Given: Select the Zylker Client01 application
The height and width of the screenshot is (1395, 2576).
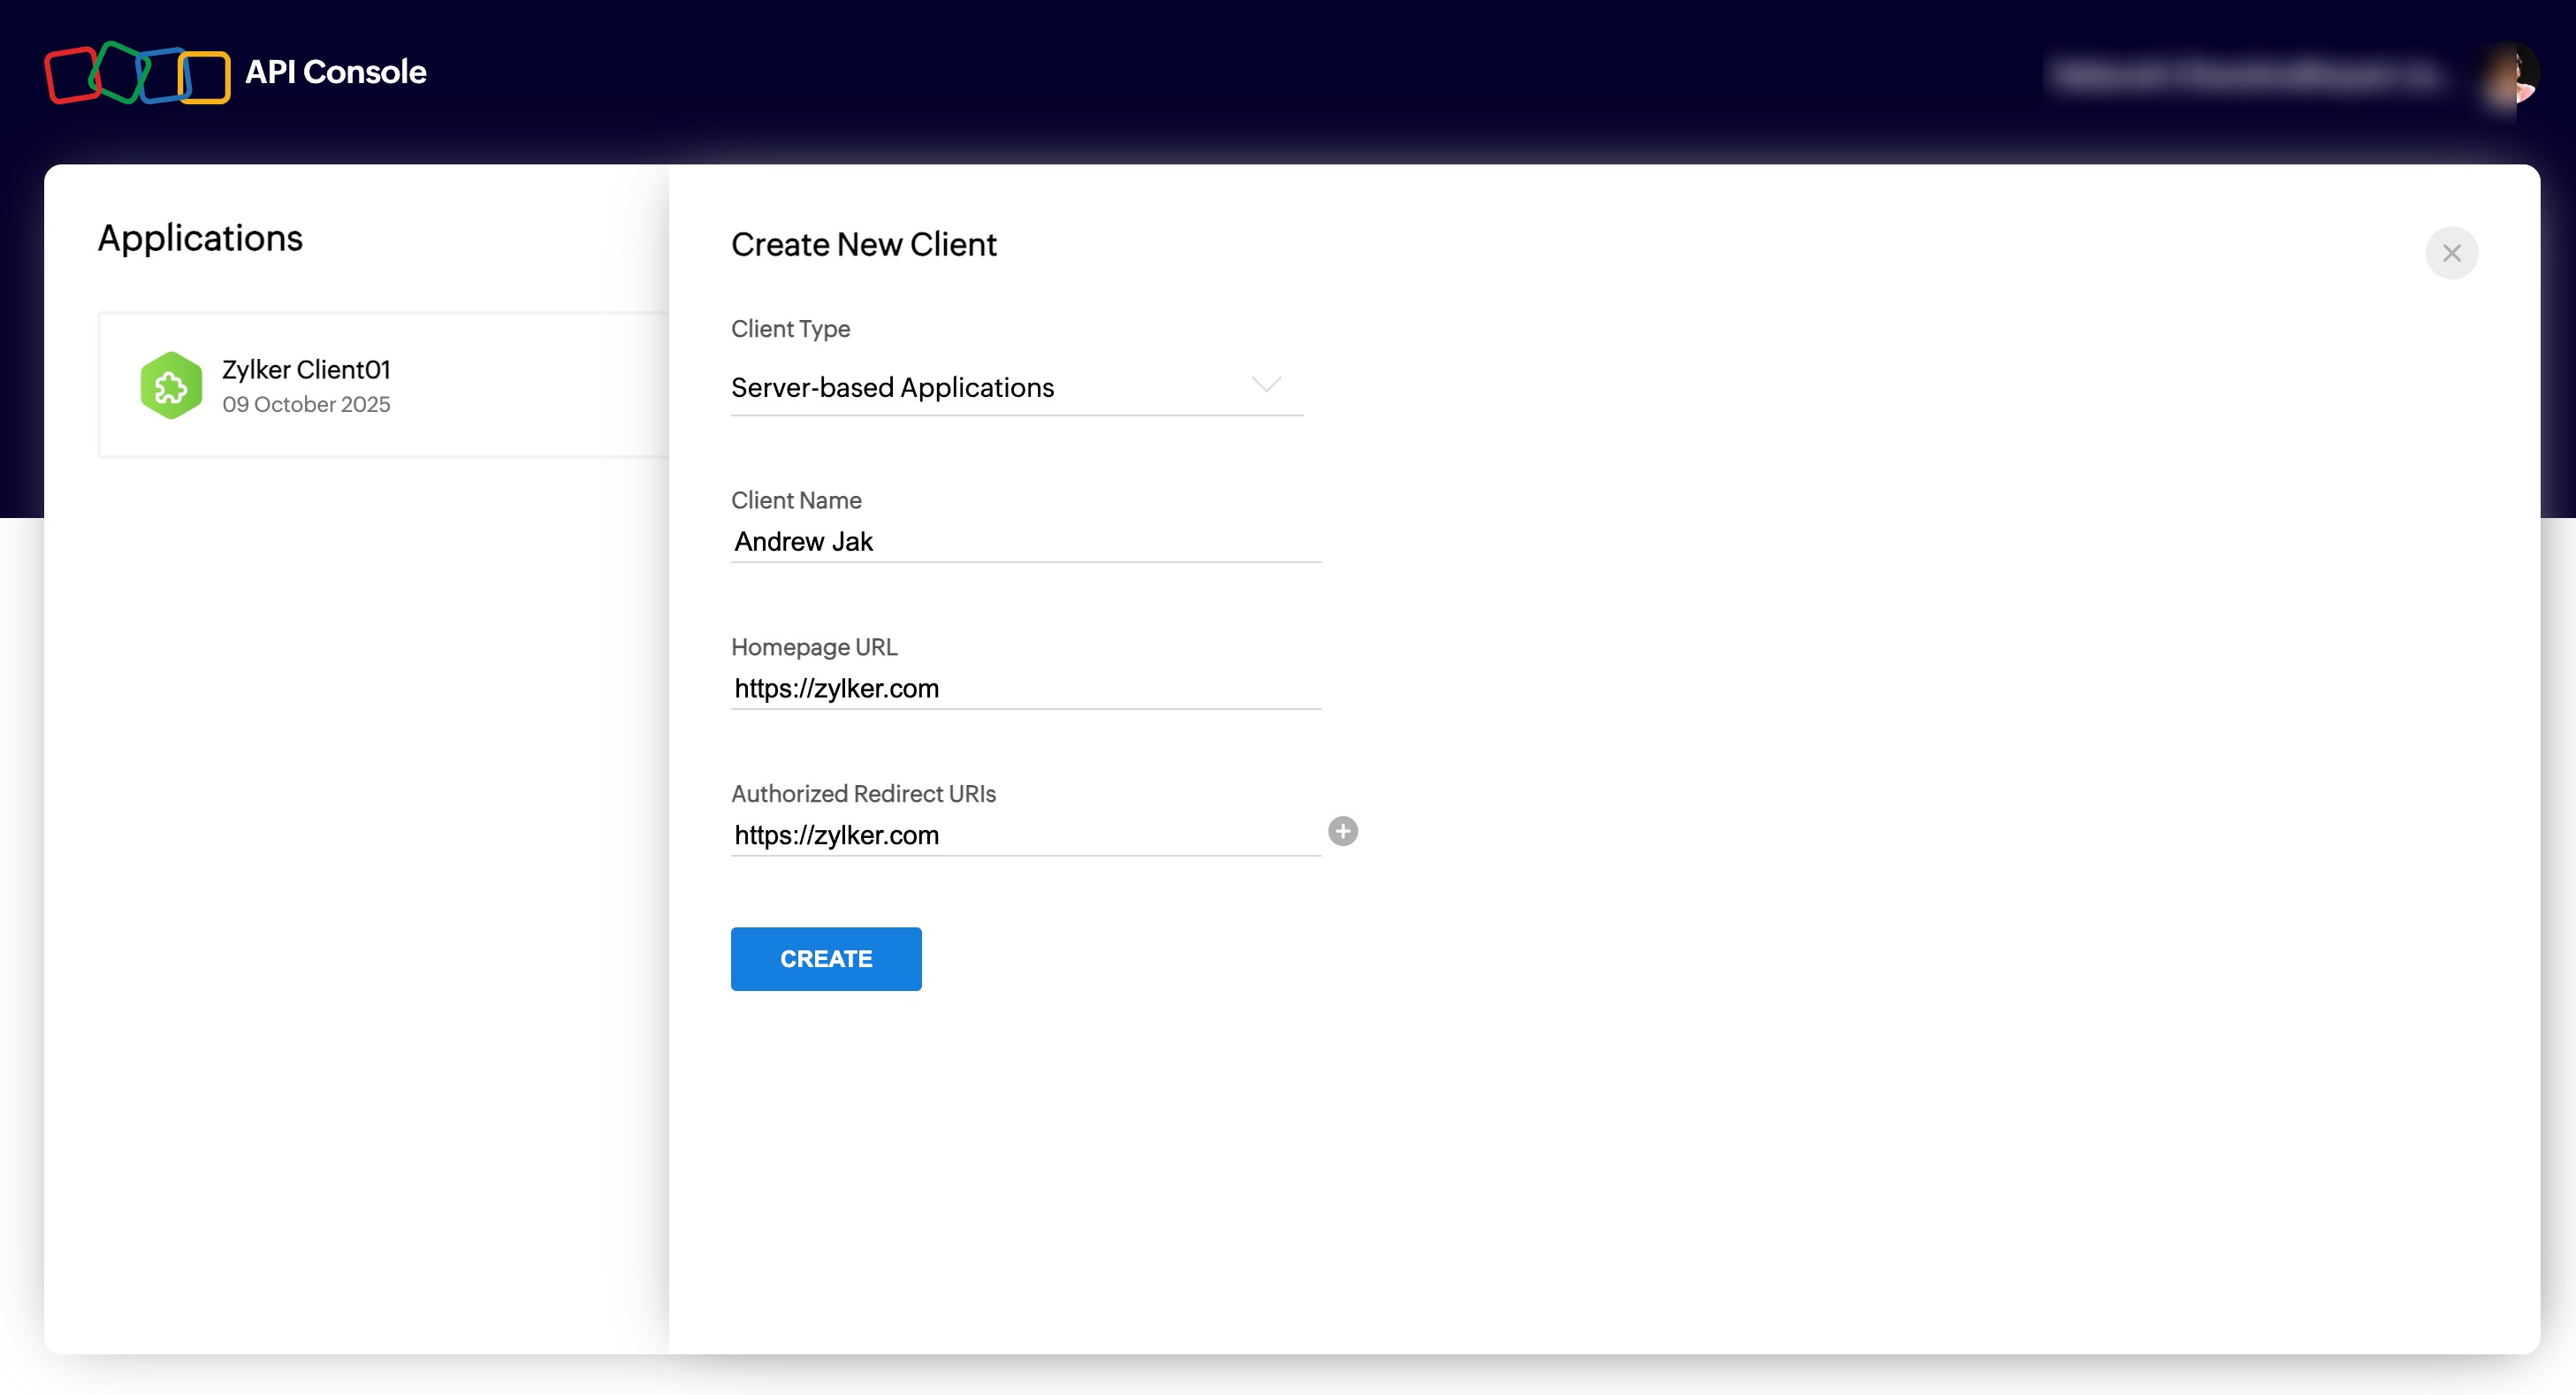Looking at the screenshot, I should (x=306, y=370).
